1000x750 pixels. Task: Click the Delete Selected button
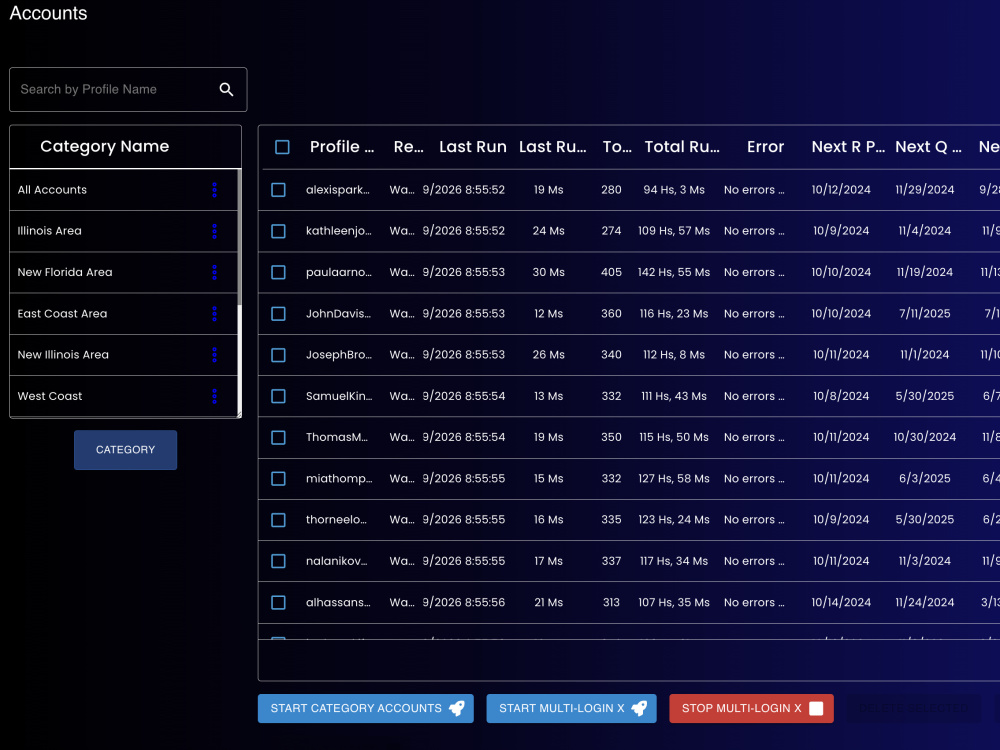pos(913,709)
